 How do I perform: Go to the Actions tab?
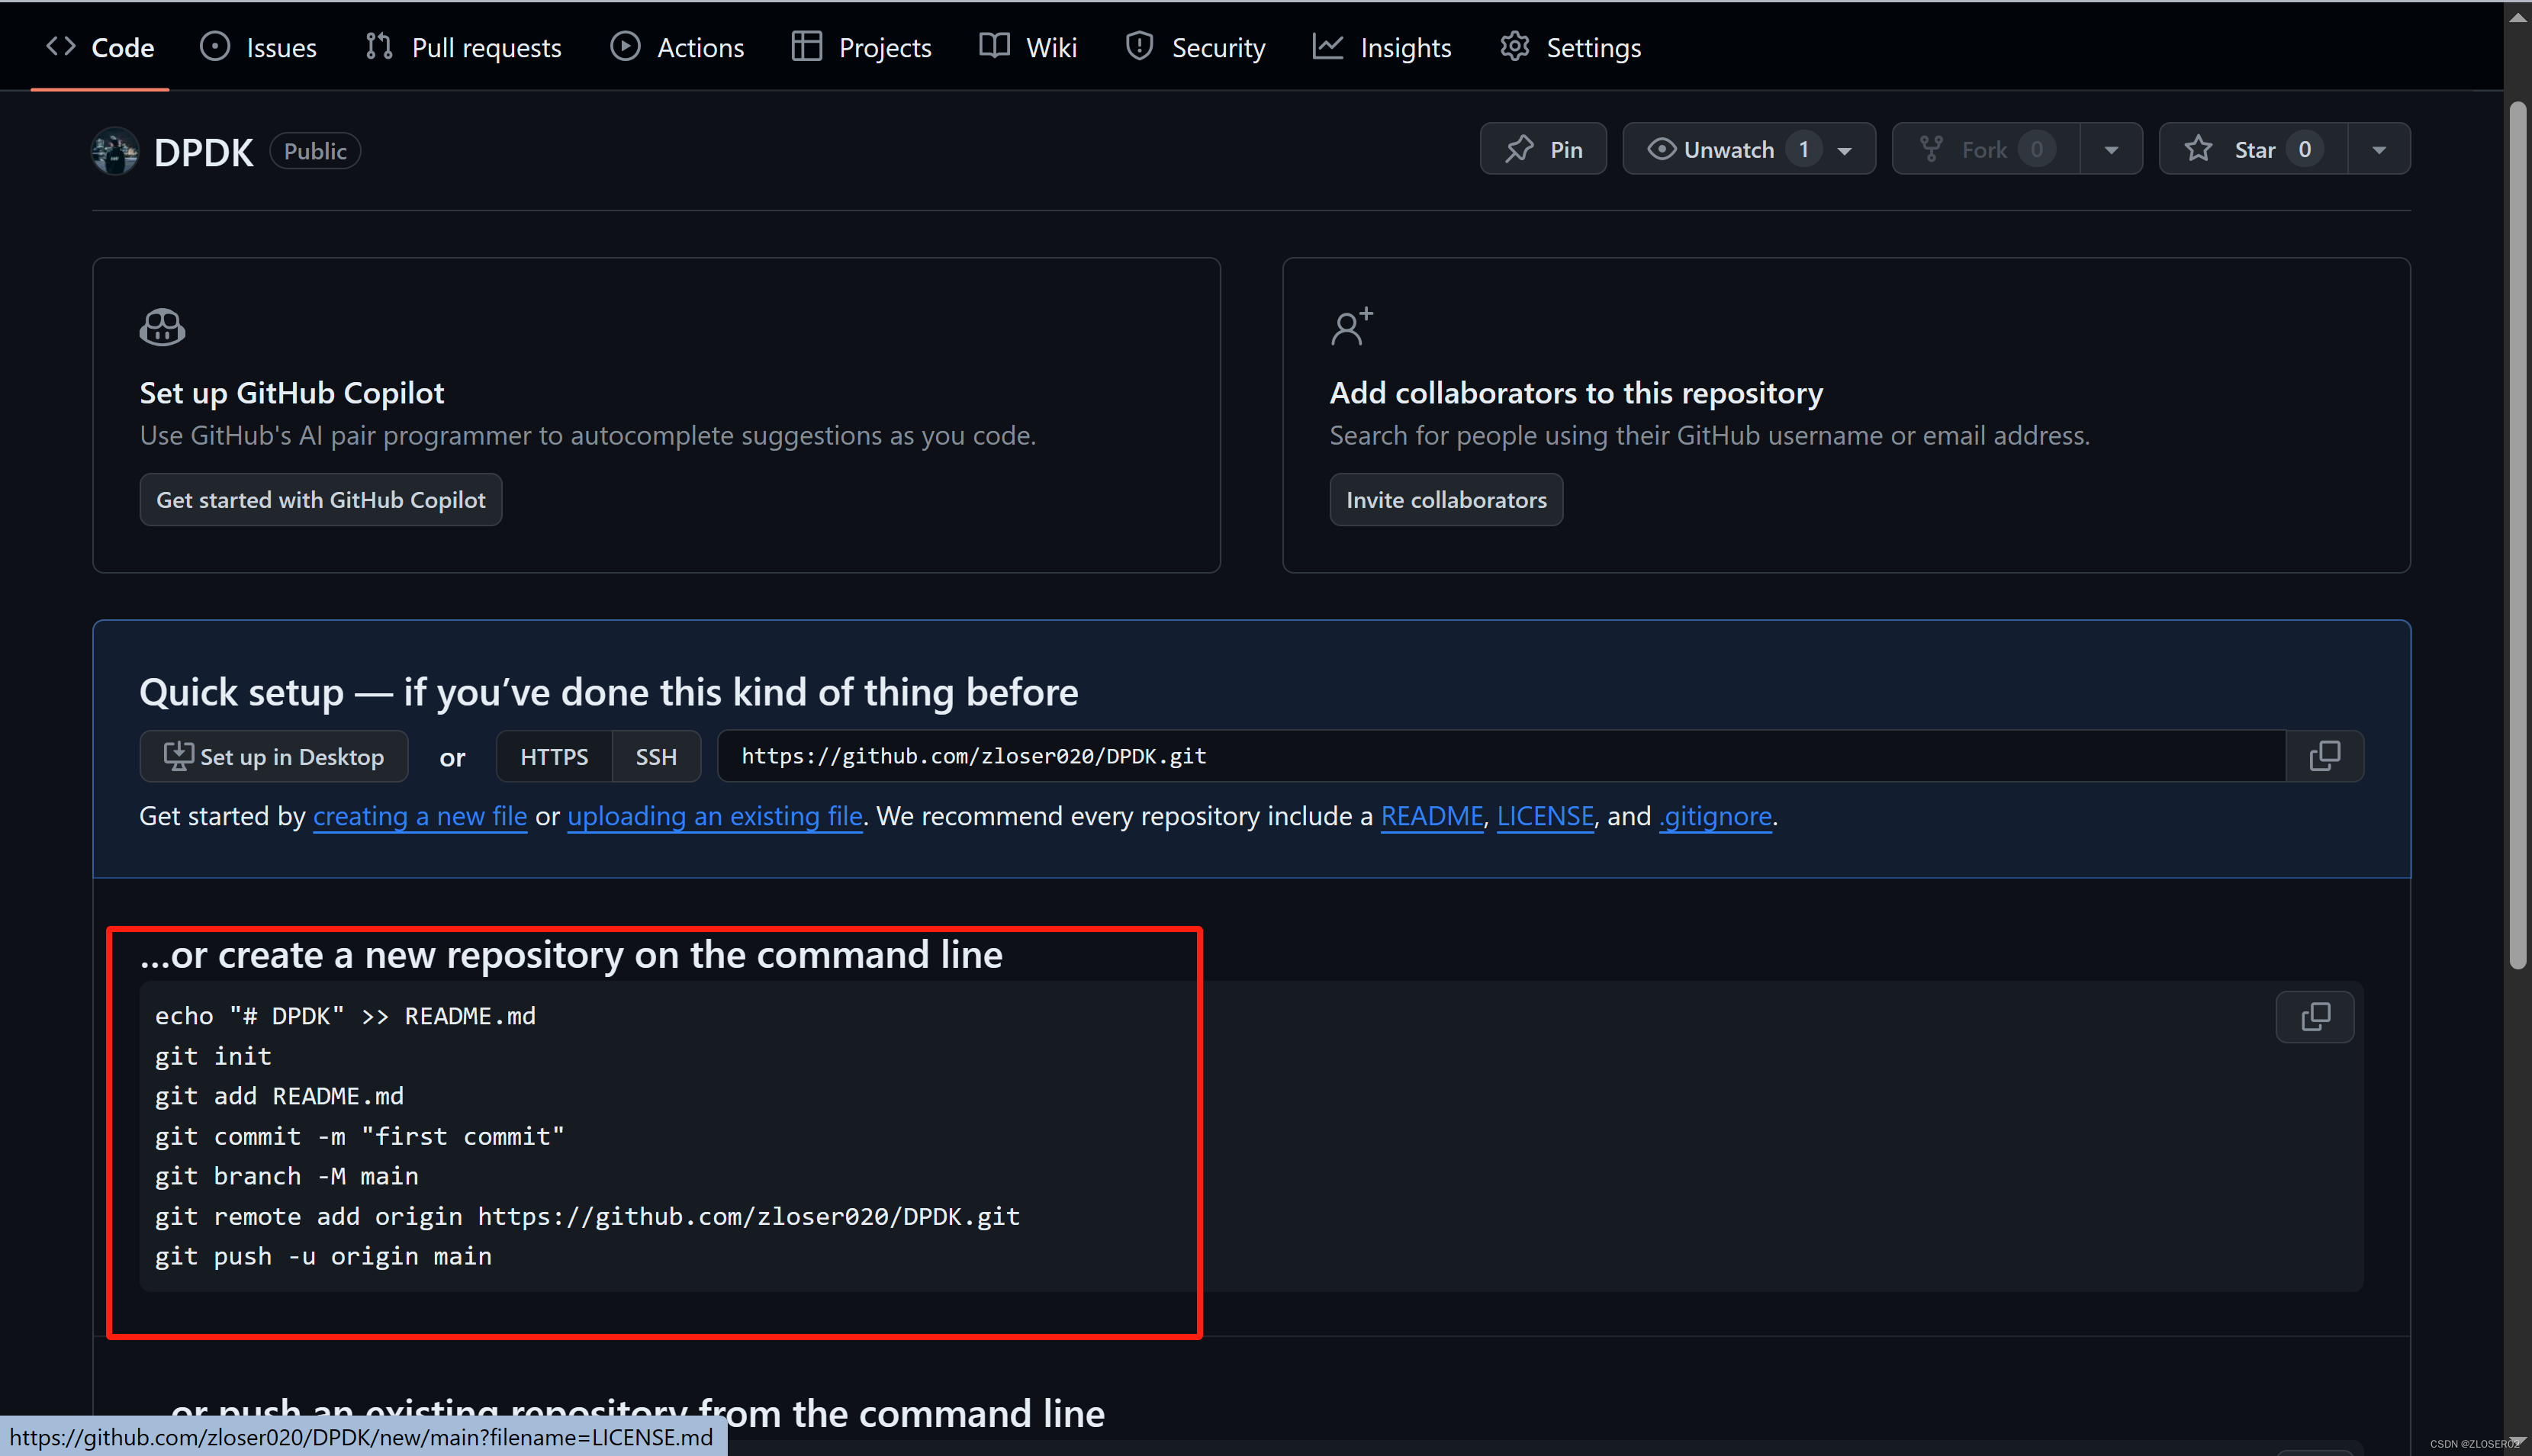point(677,47)
